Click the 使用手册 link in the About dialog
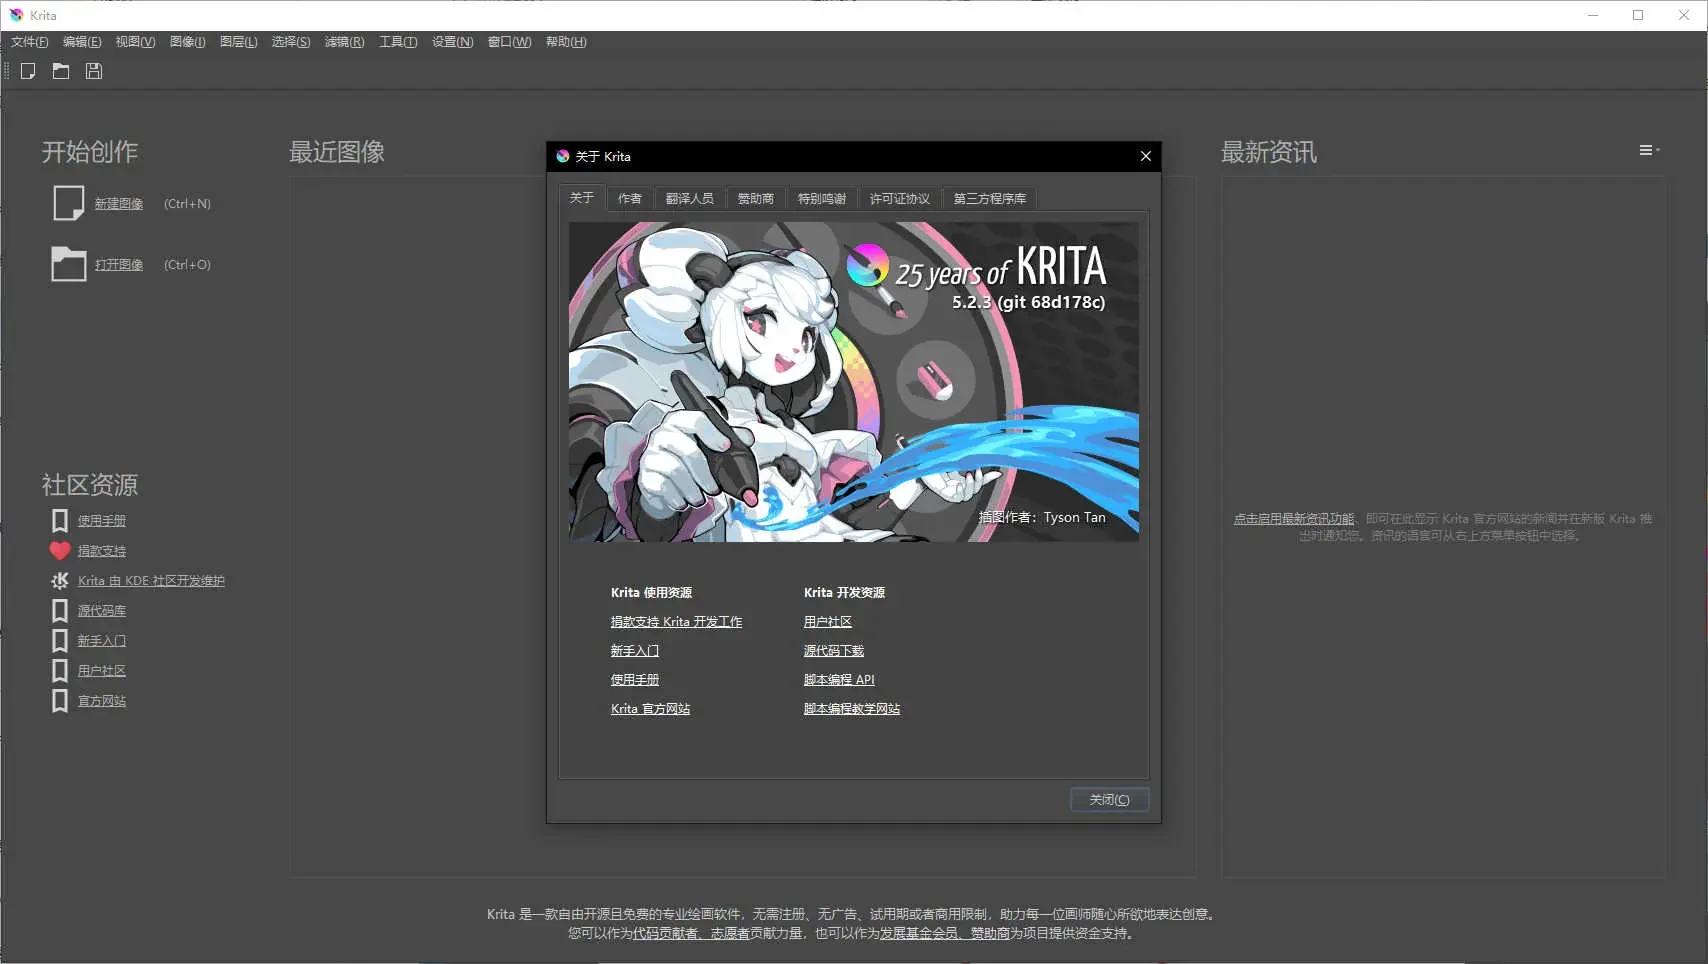This screenshot has height=964, width=1708. (635, 680)
